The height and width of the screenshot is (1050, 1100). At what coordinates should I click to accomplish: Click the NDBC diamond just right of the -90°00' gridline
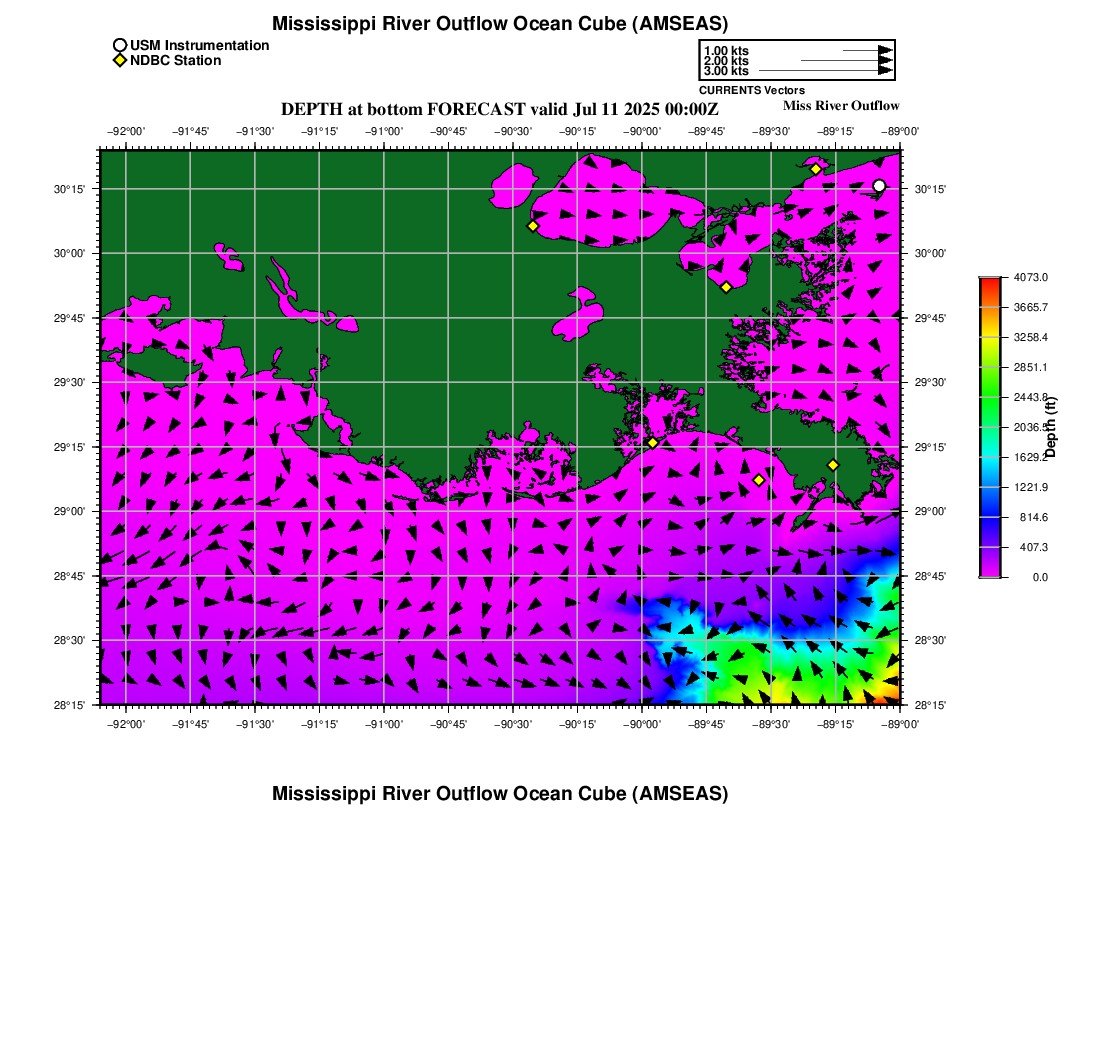coord(652,443)
